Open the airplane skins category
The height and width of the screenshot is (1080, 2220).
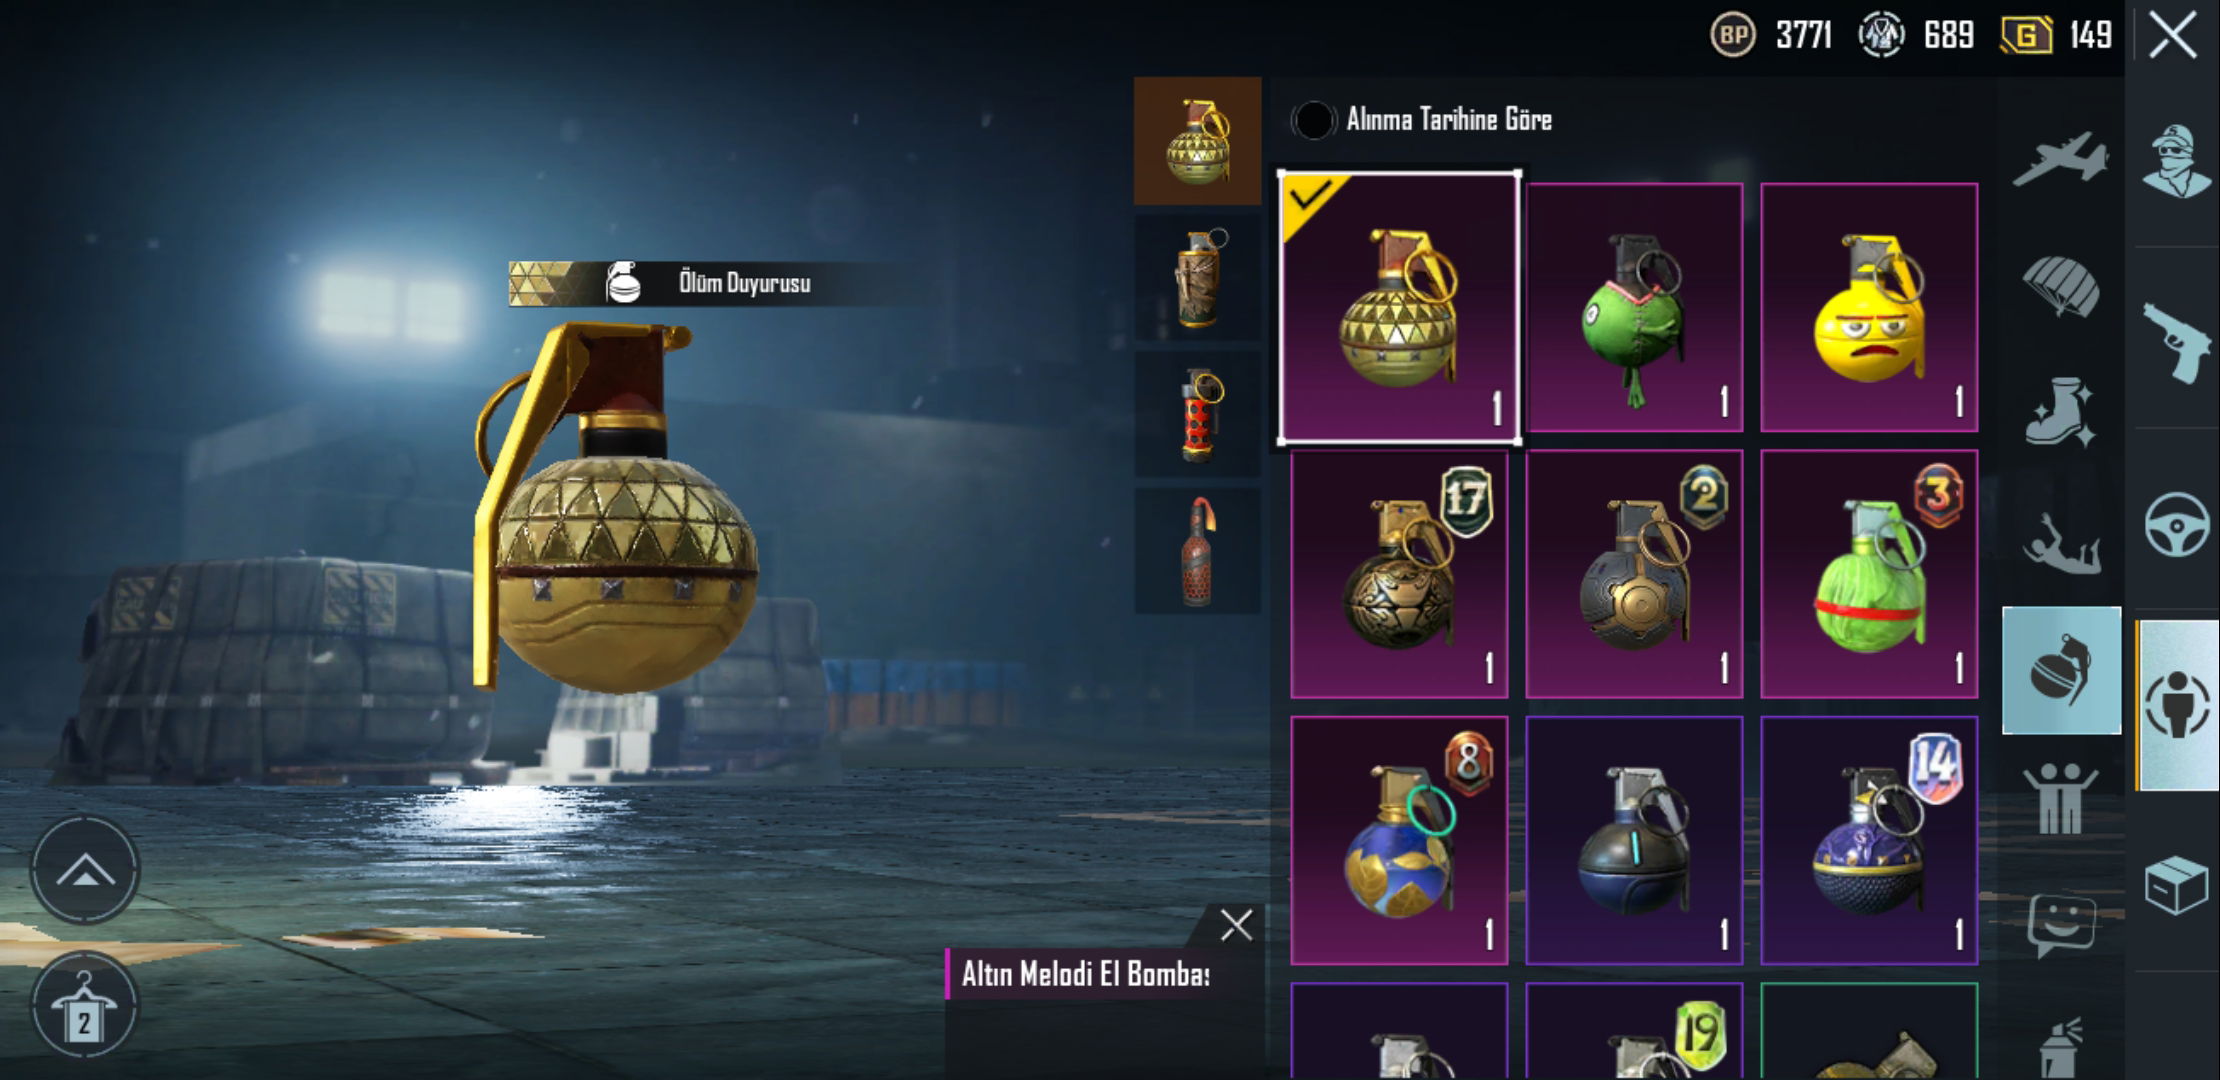click(2061, 160)
